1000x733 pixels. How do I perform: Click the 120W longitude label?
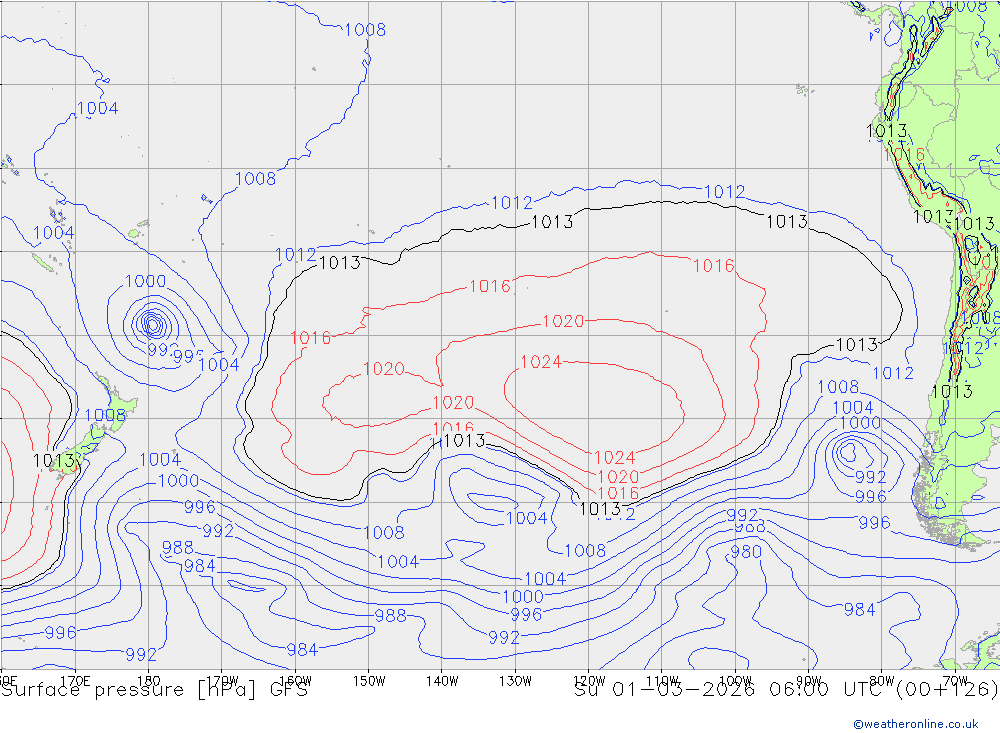point(589,681)
